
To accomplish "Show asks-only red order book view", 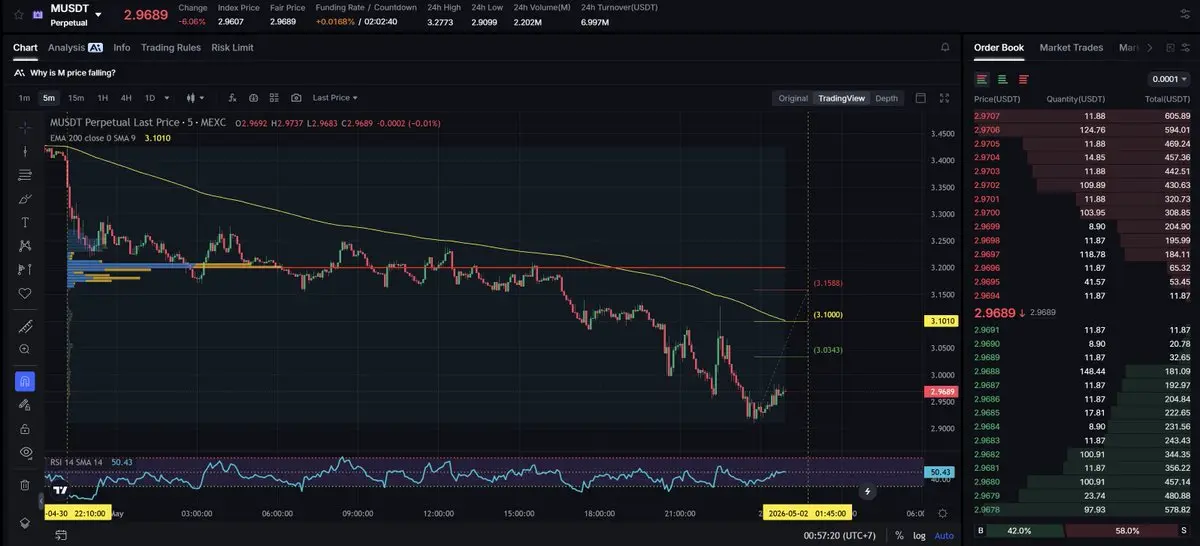I will [x=1023, y=79].
